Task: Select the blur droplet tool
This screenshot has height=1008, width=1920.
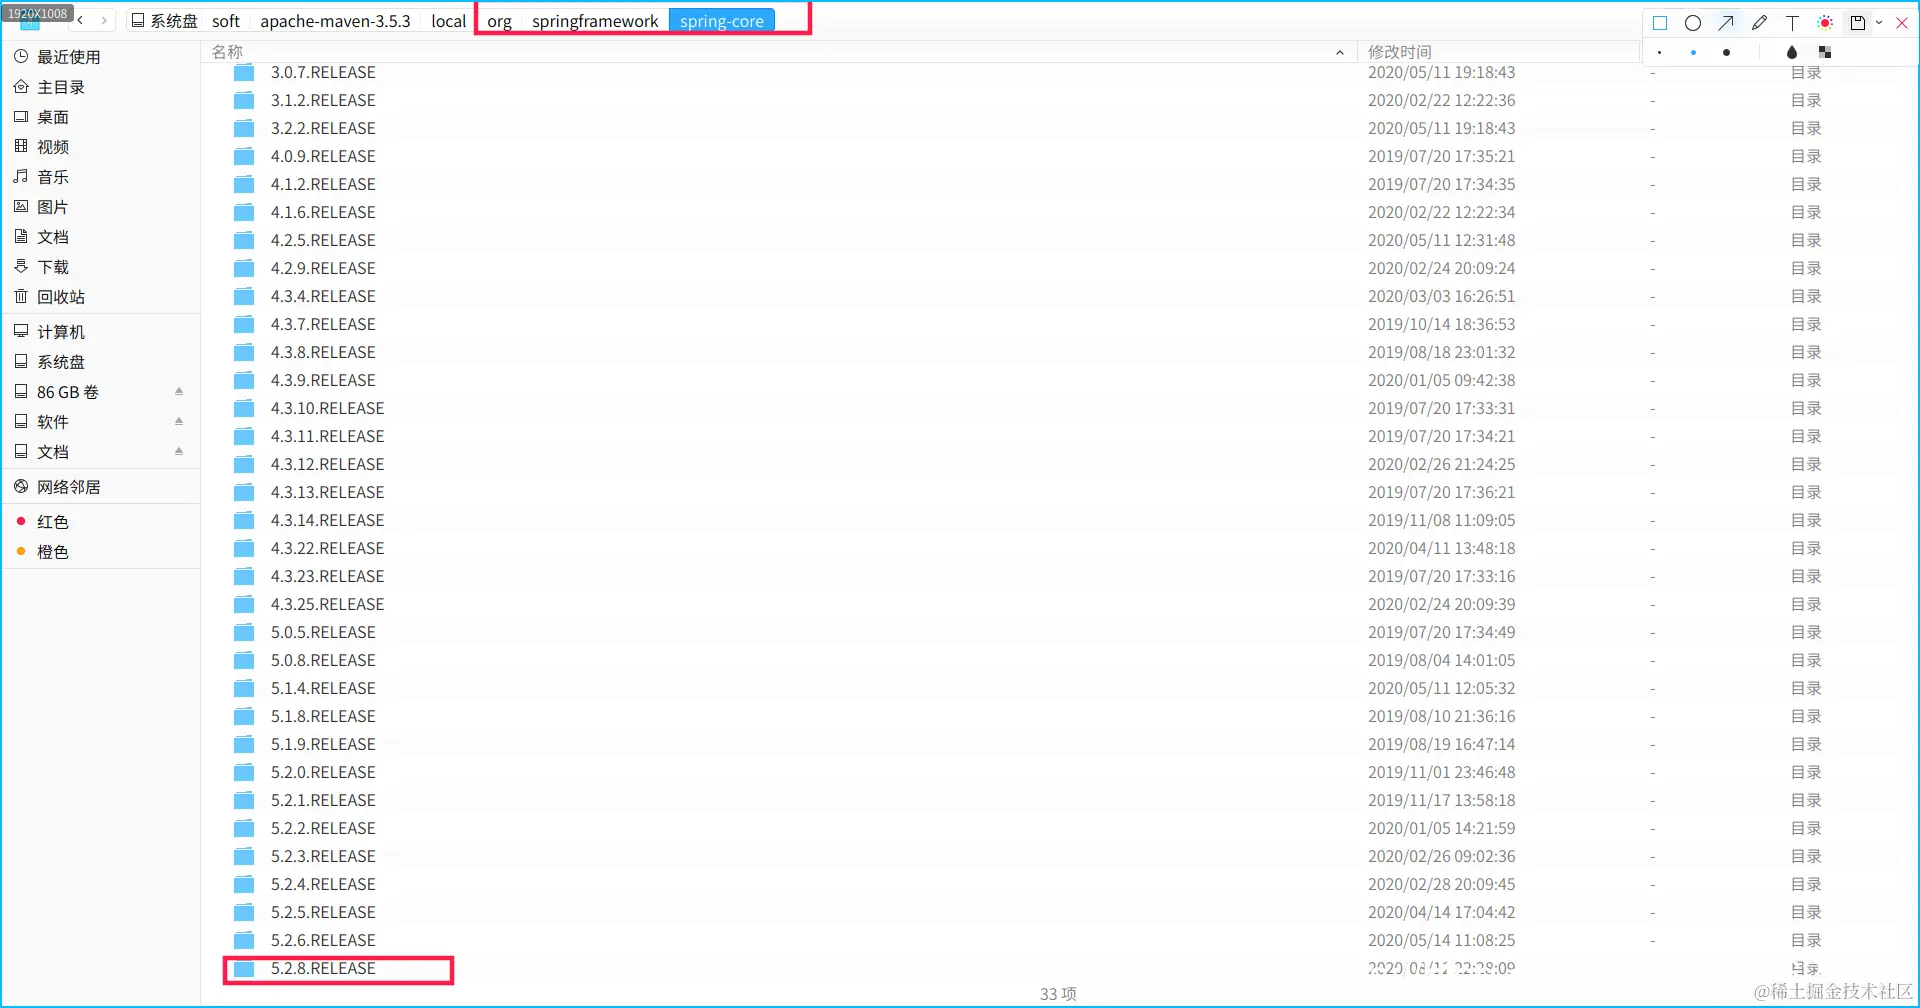Action: coord(1792,52)
